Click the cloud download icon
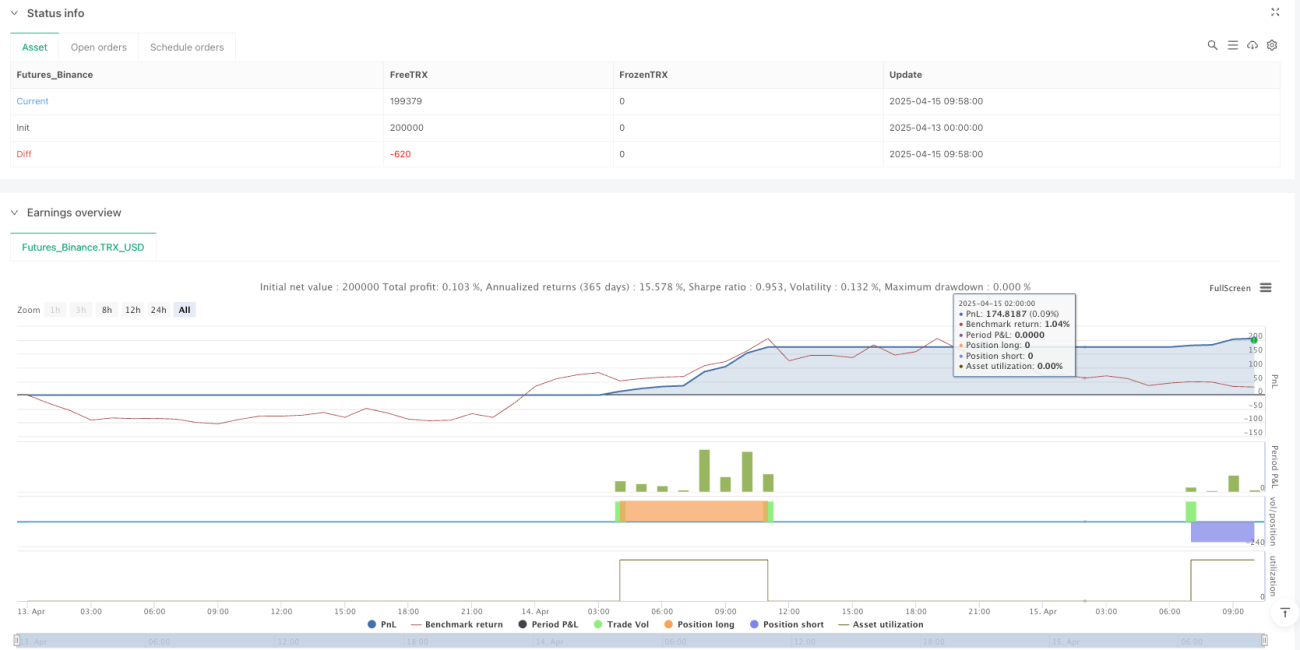Screen dimensions: 1300x650 pyautogui.click(x=1252, y=46)
